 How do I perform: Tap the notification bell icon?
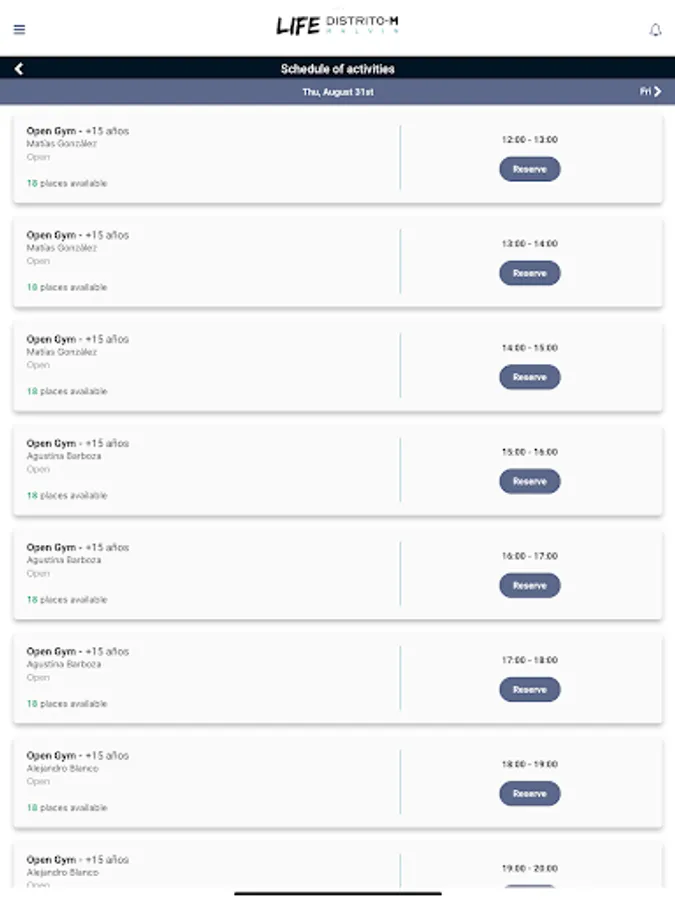[656, 30]
